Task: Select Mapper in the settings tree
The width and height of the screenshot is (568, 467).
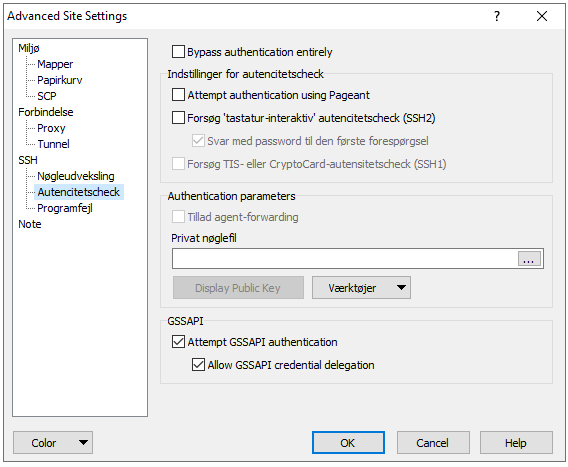Action: pos(55,64)
